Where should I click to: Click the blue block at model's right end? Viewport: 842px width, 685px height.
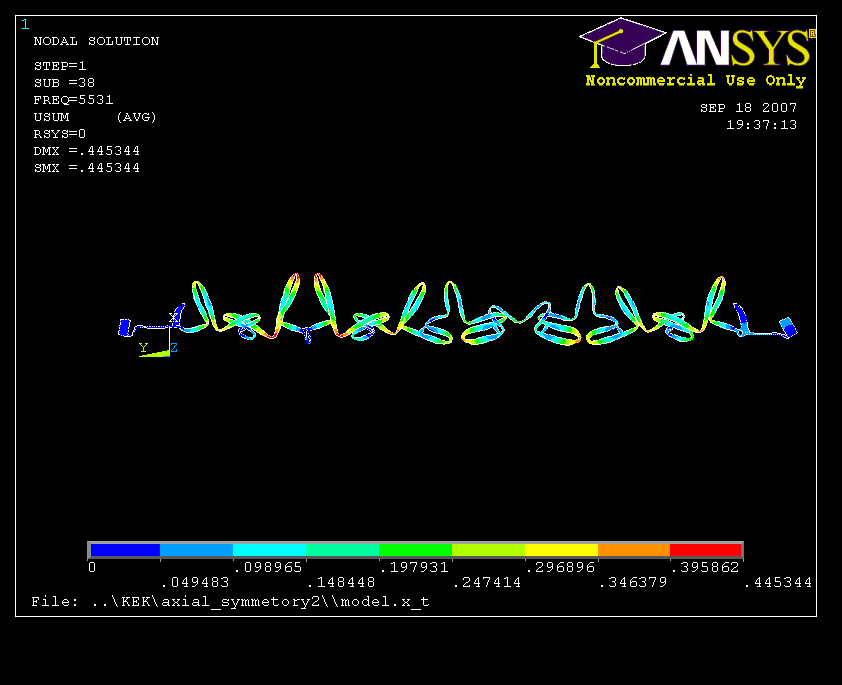(x=789, y=327)
